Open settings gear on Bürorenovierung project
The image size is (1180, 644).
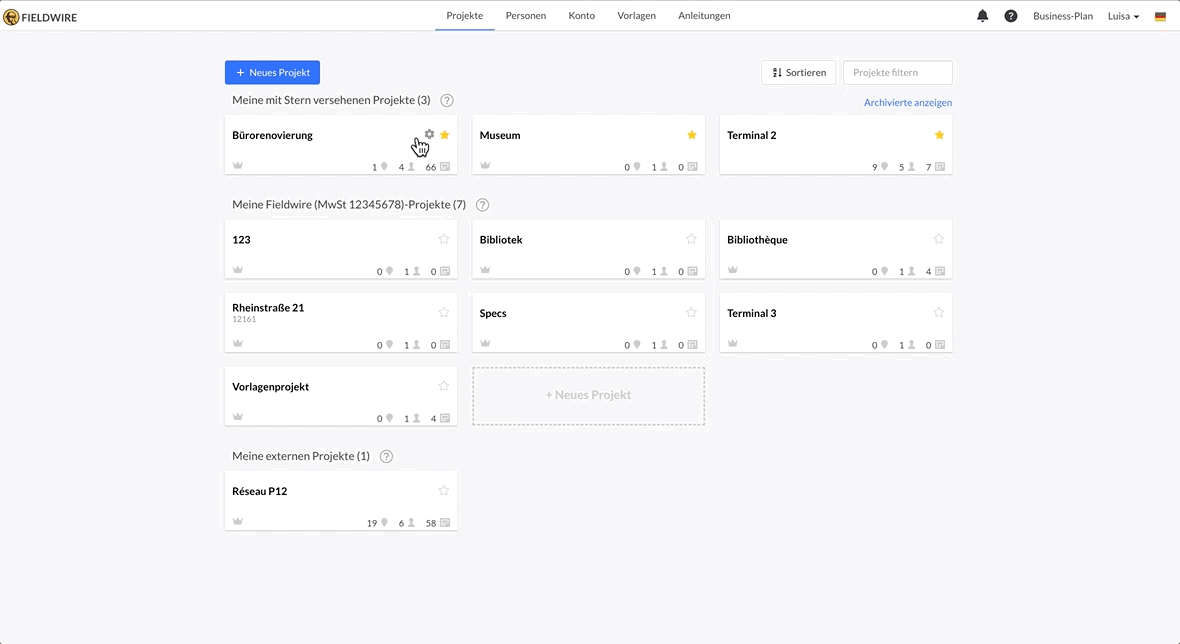click(x=429, y=134)
